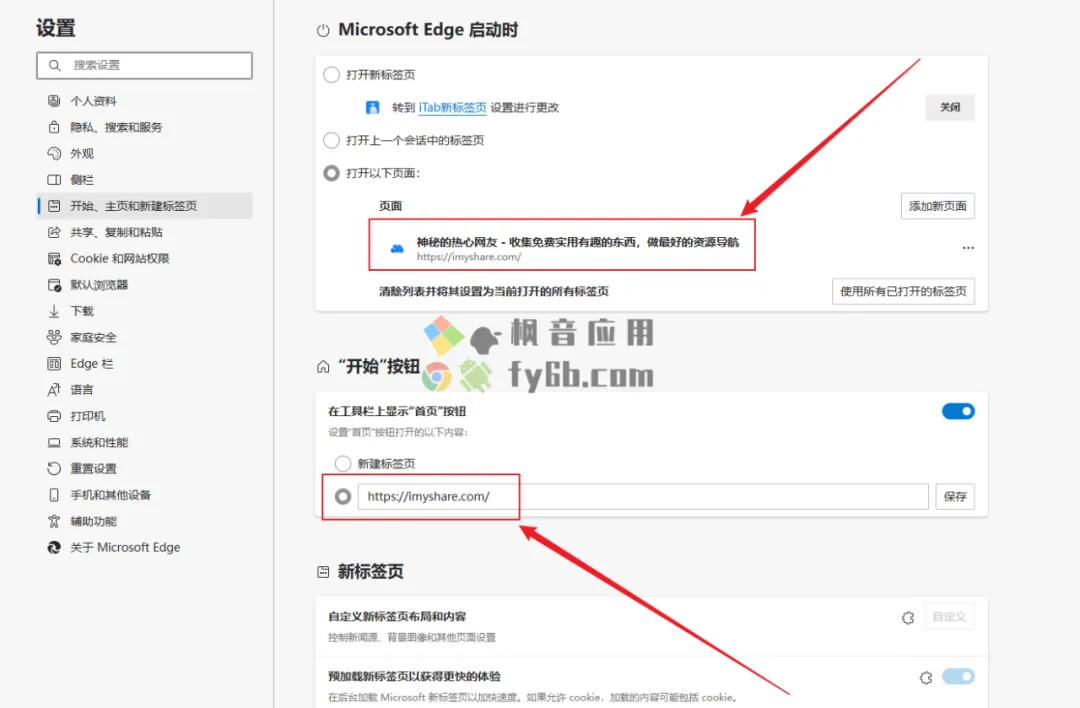Click the 家庭安全 family icon
This screenshot has height=708, width=1080.
pyautogui.click(x=54, y=337)
